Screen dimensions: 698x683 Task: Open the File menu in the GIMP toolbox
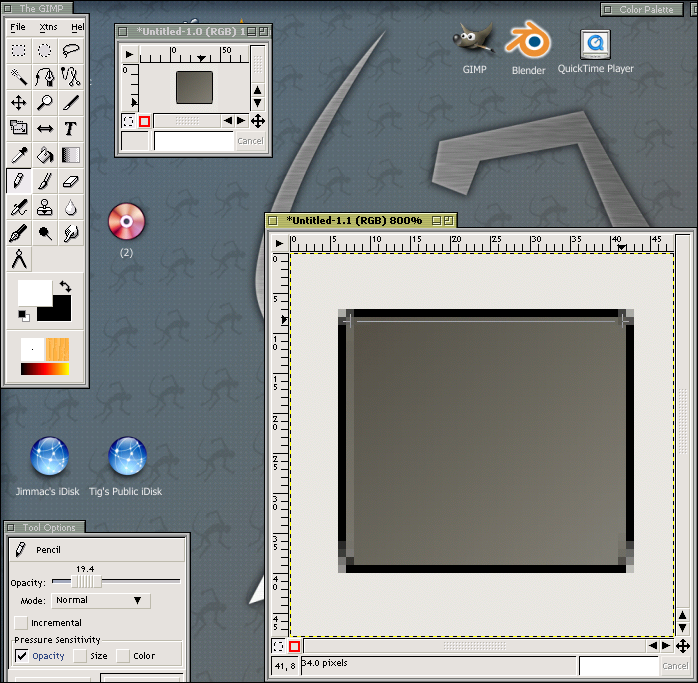click(x=18, y=27)
